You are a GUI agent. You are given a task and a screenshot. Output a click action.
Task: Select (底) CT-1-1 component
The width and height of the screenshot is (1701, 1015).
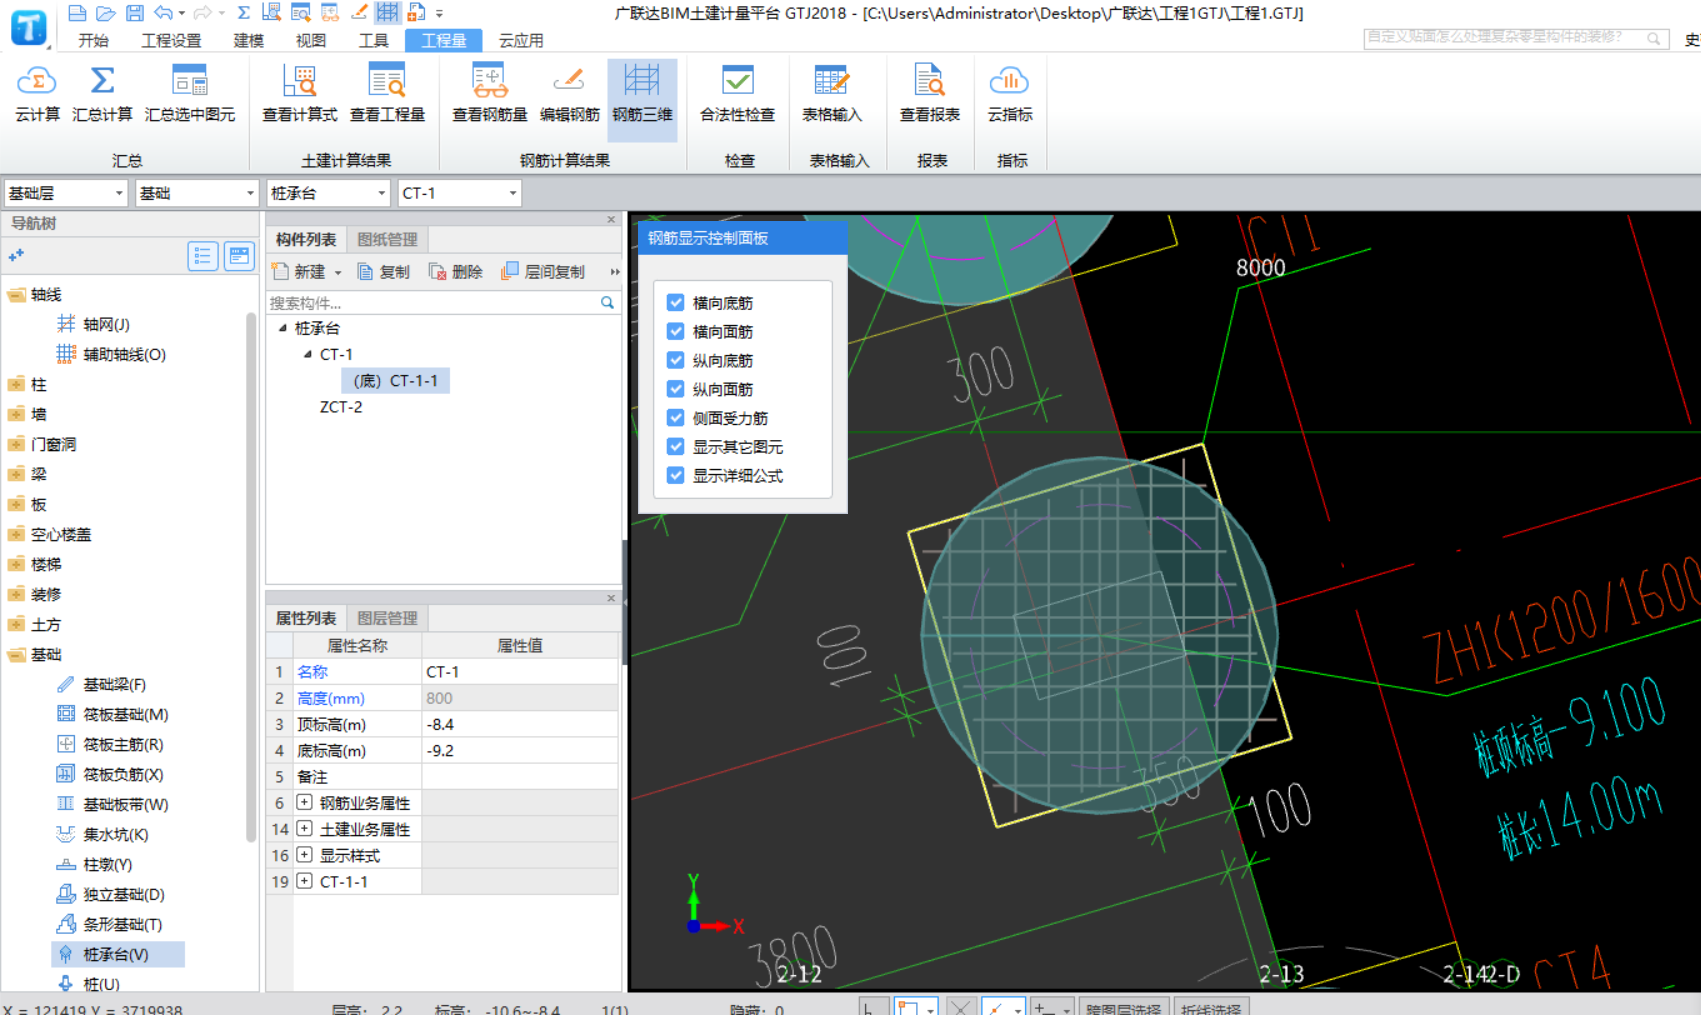[395, 381]
